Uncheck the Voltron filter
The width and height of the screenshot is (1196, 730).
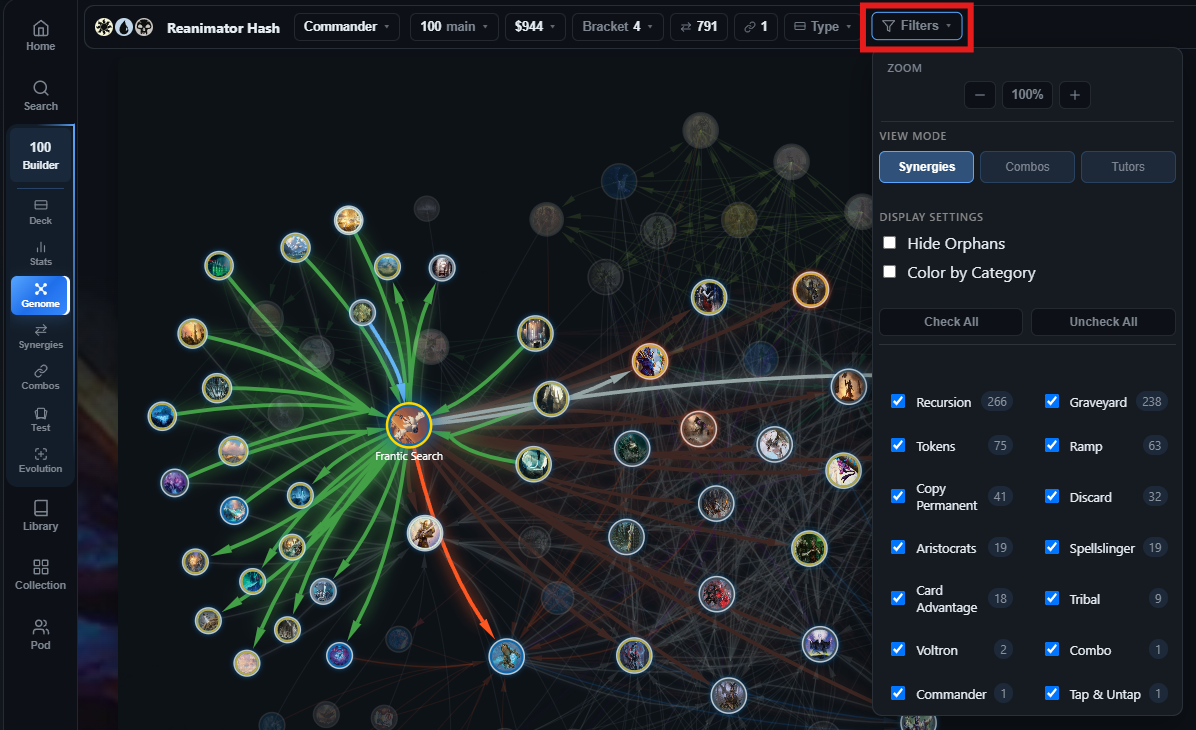(899, 650)
